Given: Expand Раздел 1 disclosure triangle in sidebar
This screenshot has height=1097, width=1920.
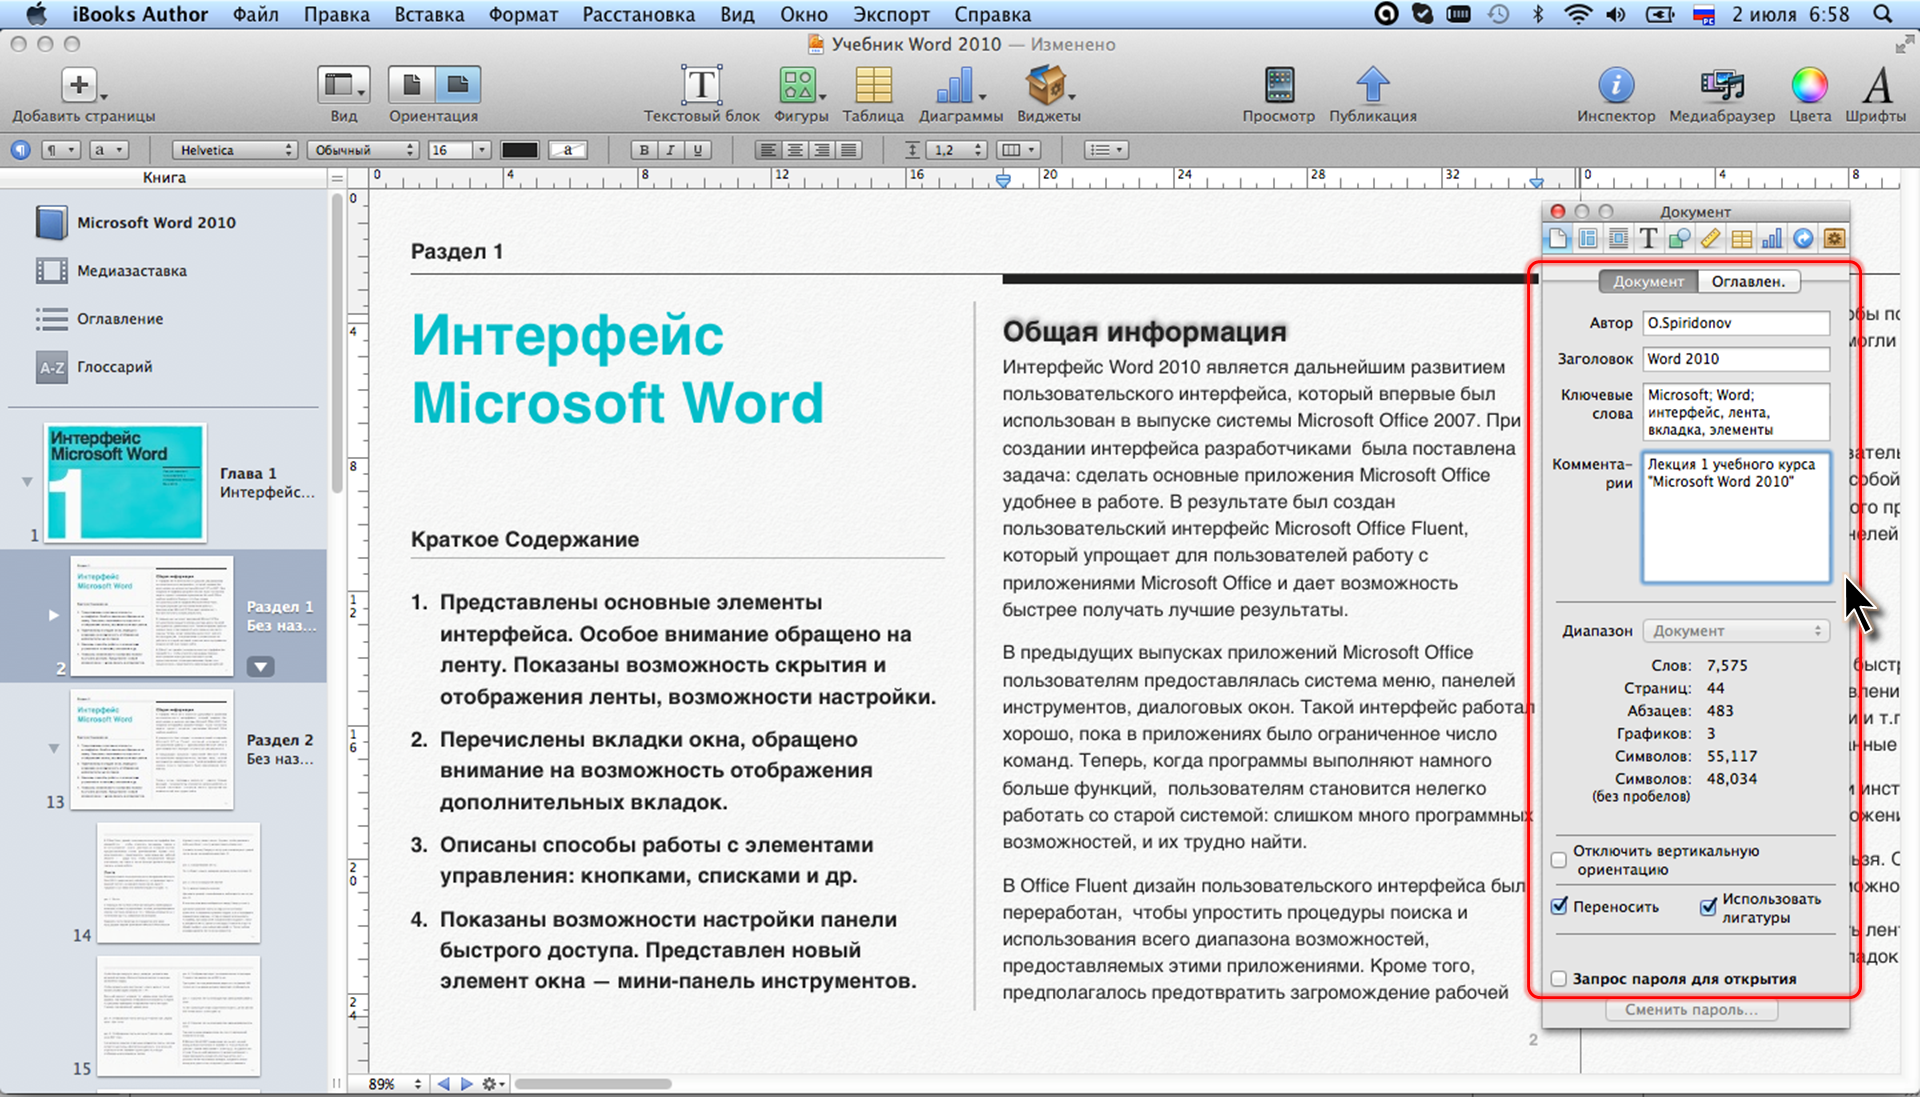Looking at the screenshot, I should coord(54,615).
